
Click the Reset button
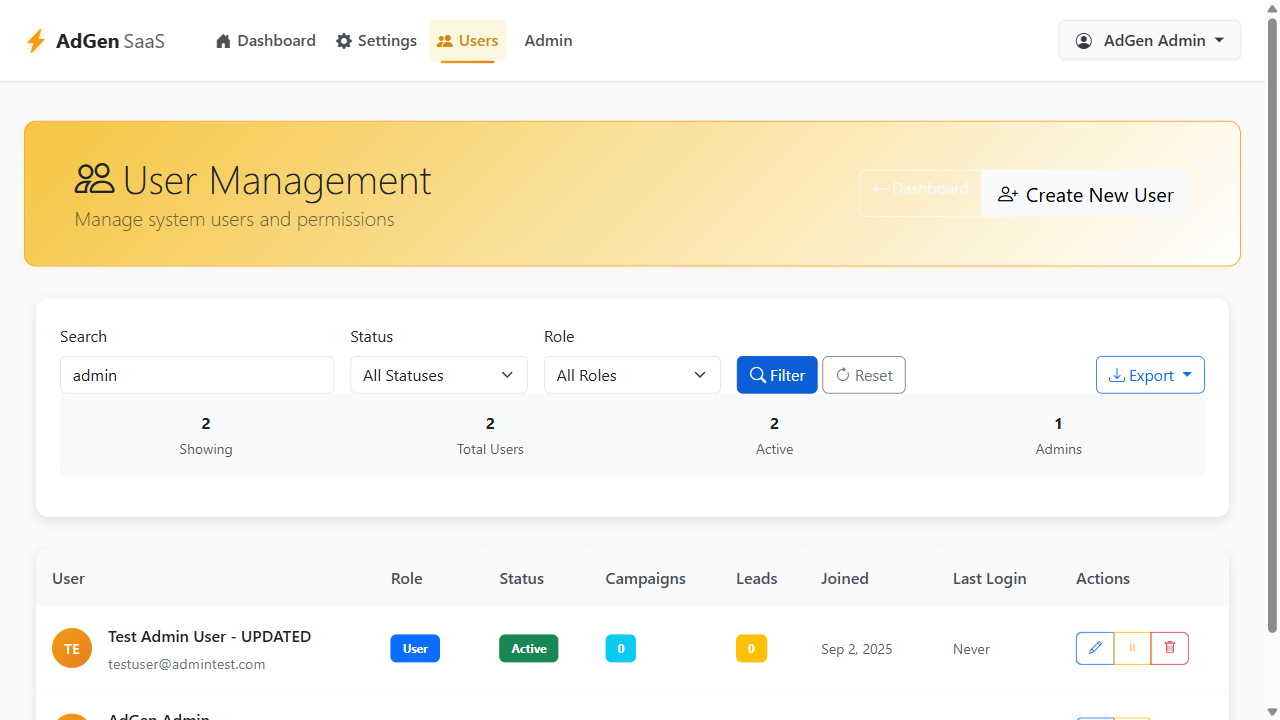click(864, 375)
